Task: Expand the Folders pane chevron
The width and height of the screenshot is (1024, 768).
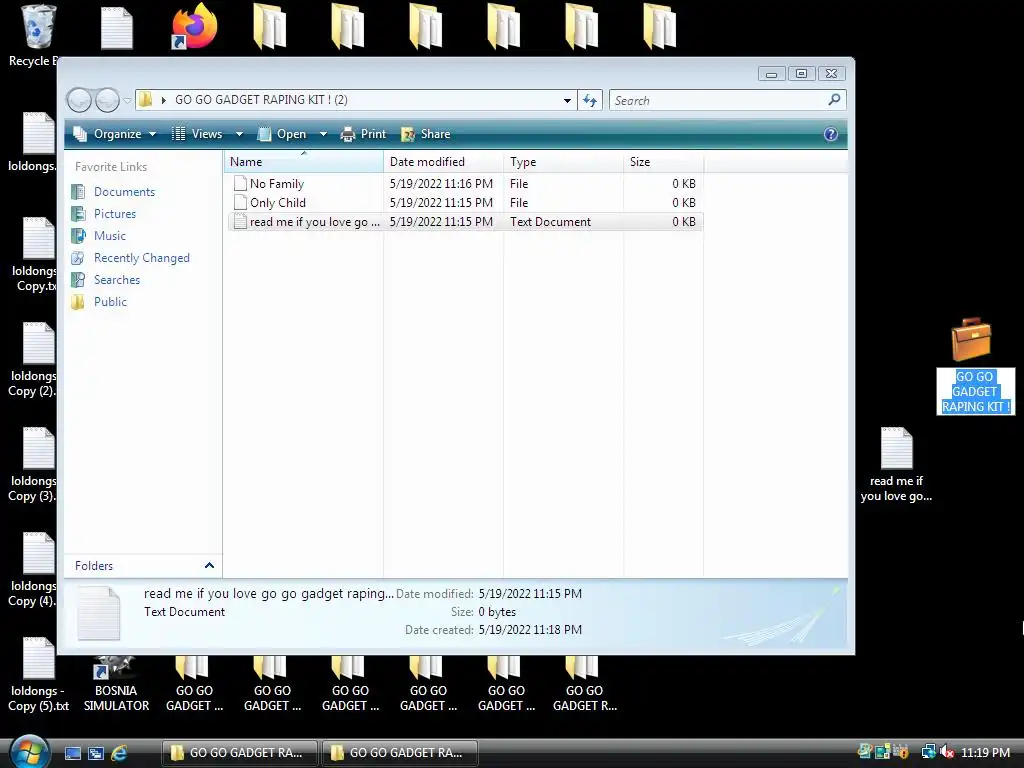Action: 209,566
